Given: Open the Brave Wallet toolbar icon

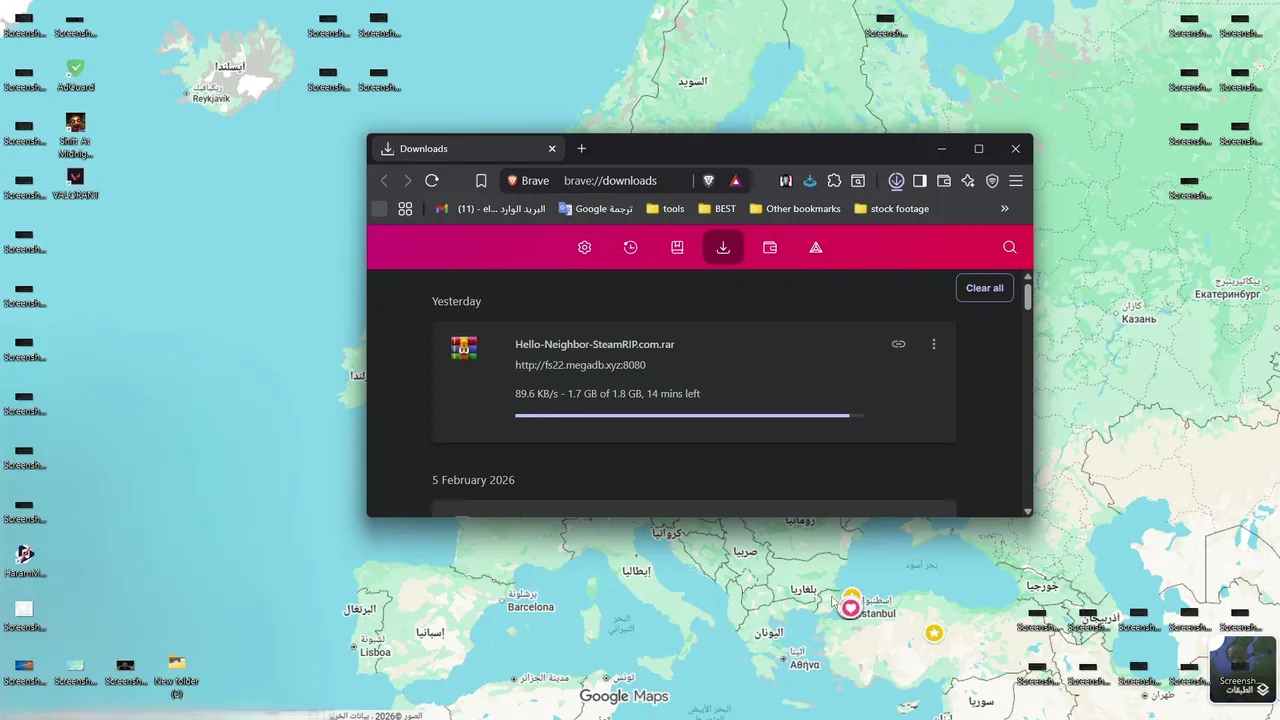Looking at the screenshot, I should pyautogui.click(x=944, y=181).
